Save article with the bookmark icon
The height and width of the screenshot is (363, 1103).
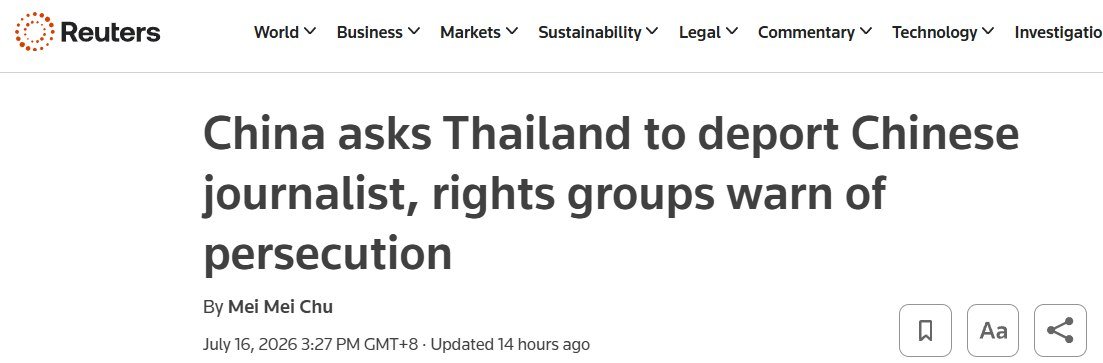tap(925, 331)
